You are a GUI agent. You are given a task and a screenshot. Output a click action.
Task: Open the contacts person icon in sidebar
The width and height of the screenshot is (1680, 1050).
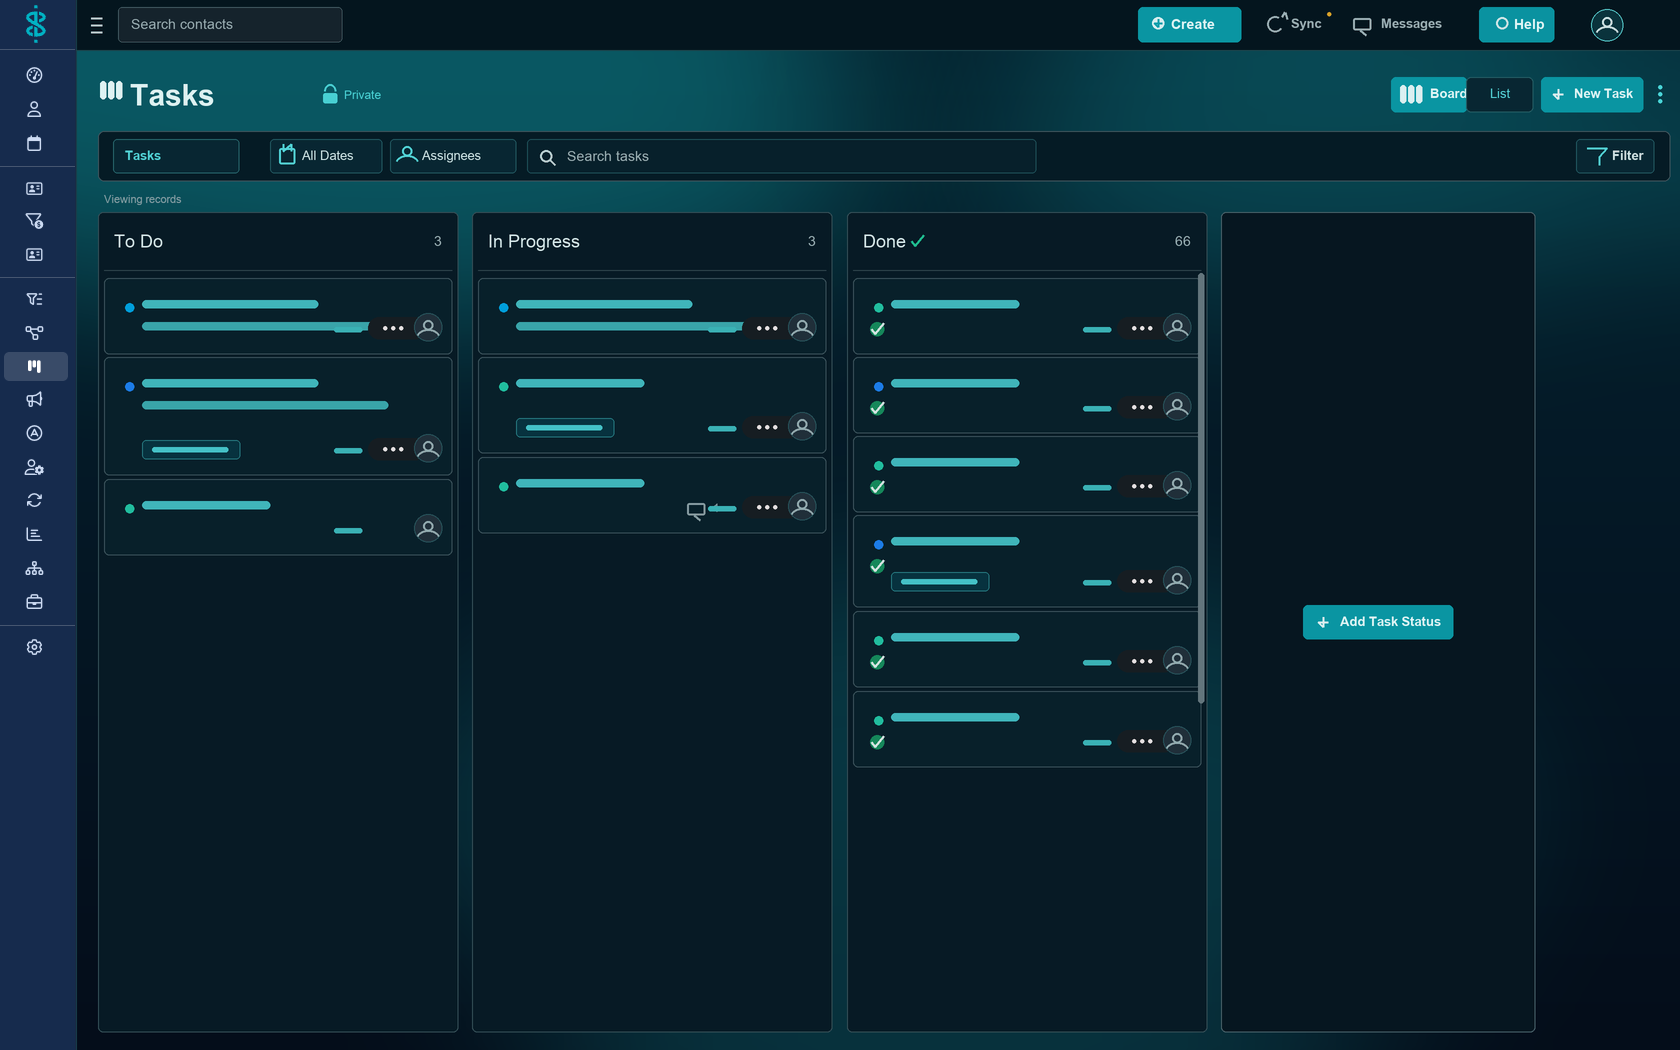(34, 109)
